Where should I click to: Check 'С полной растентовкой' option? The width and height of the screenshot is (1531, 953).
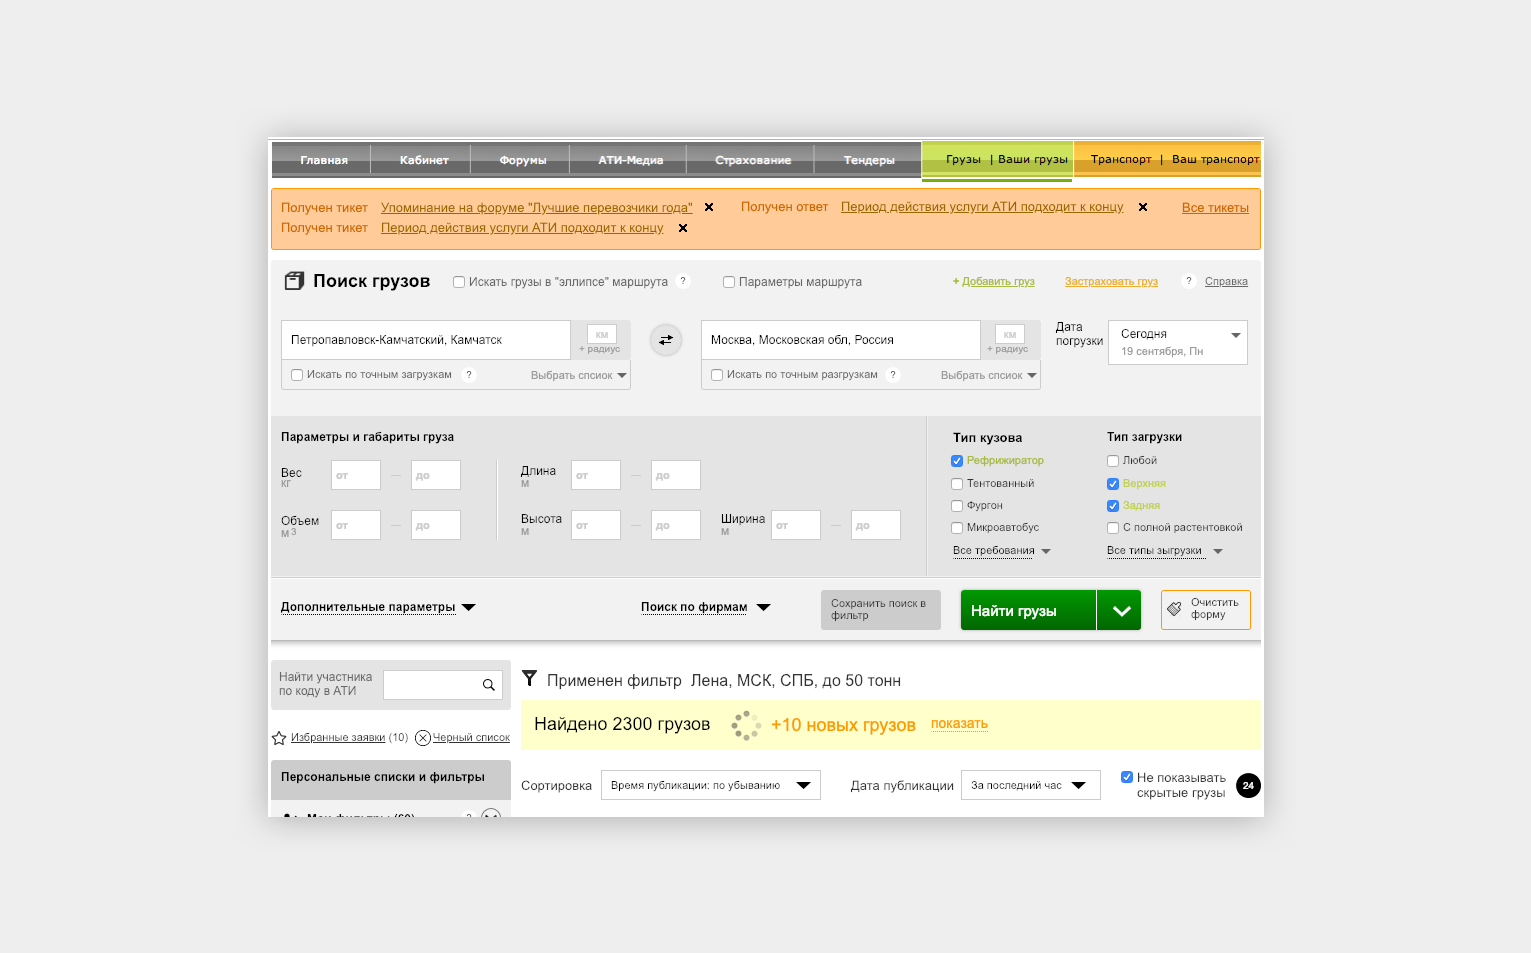(1113, 528)
